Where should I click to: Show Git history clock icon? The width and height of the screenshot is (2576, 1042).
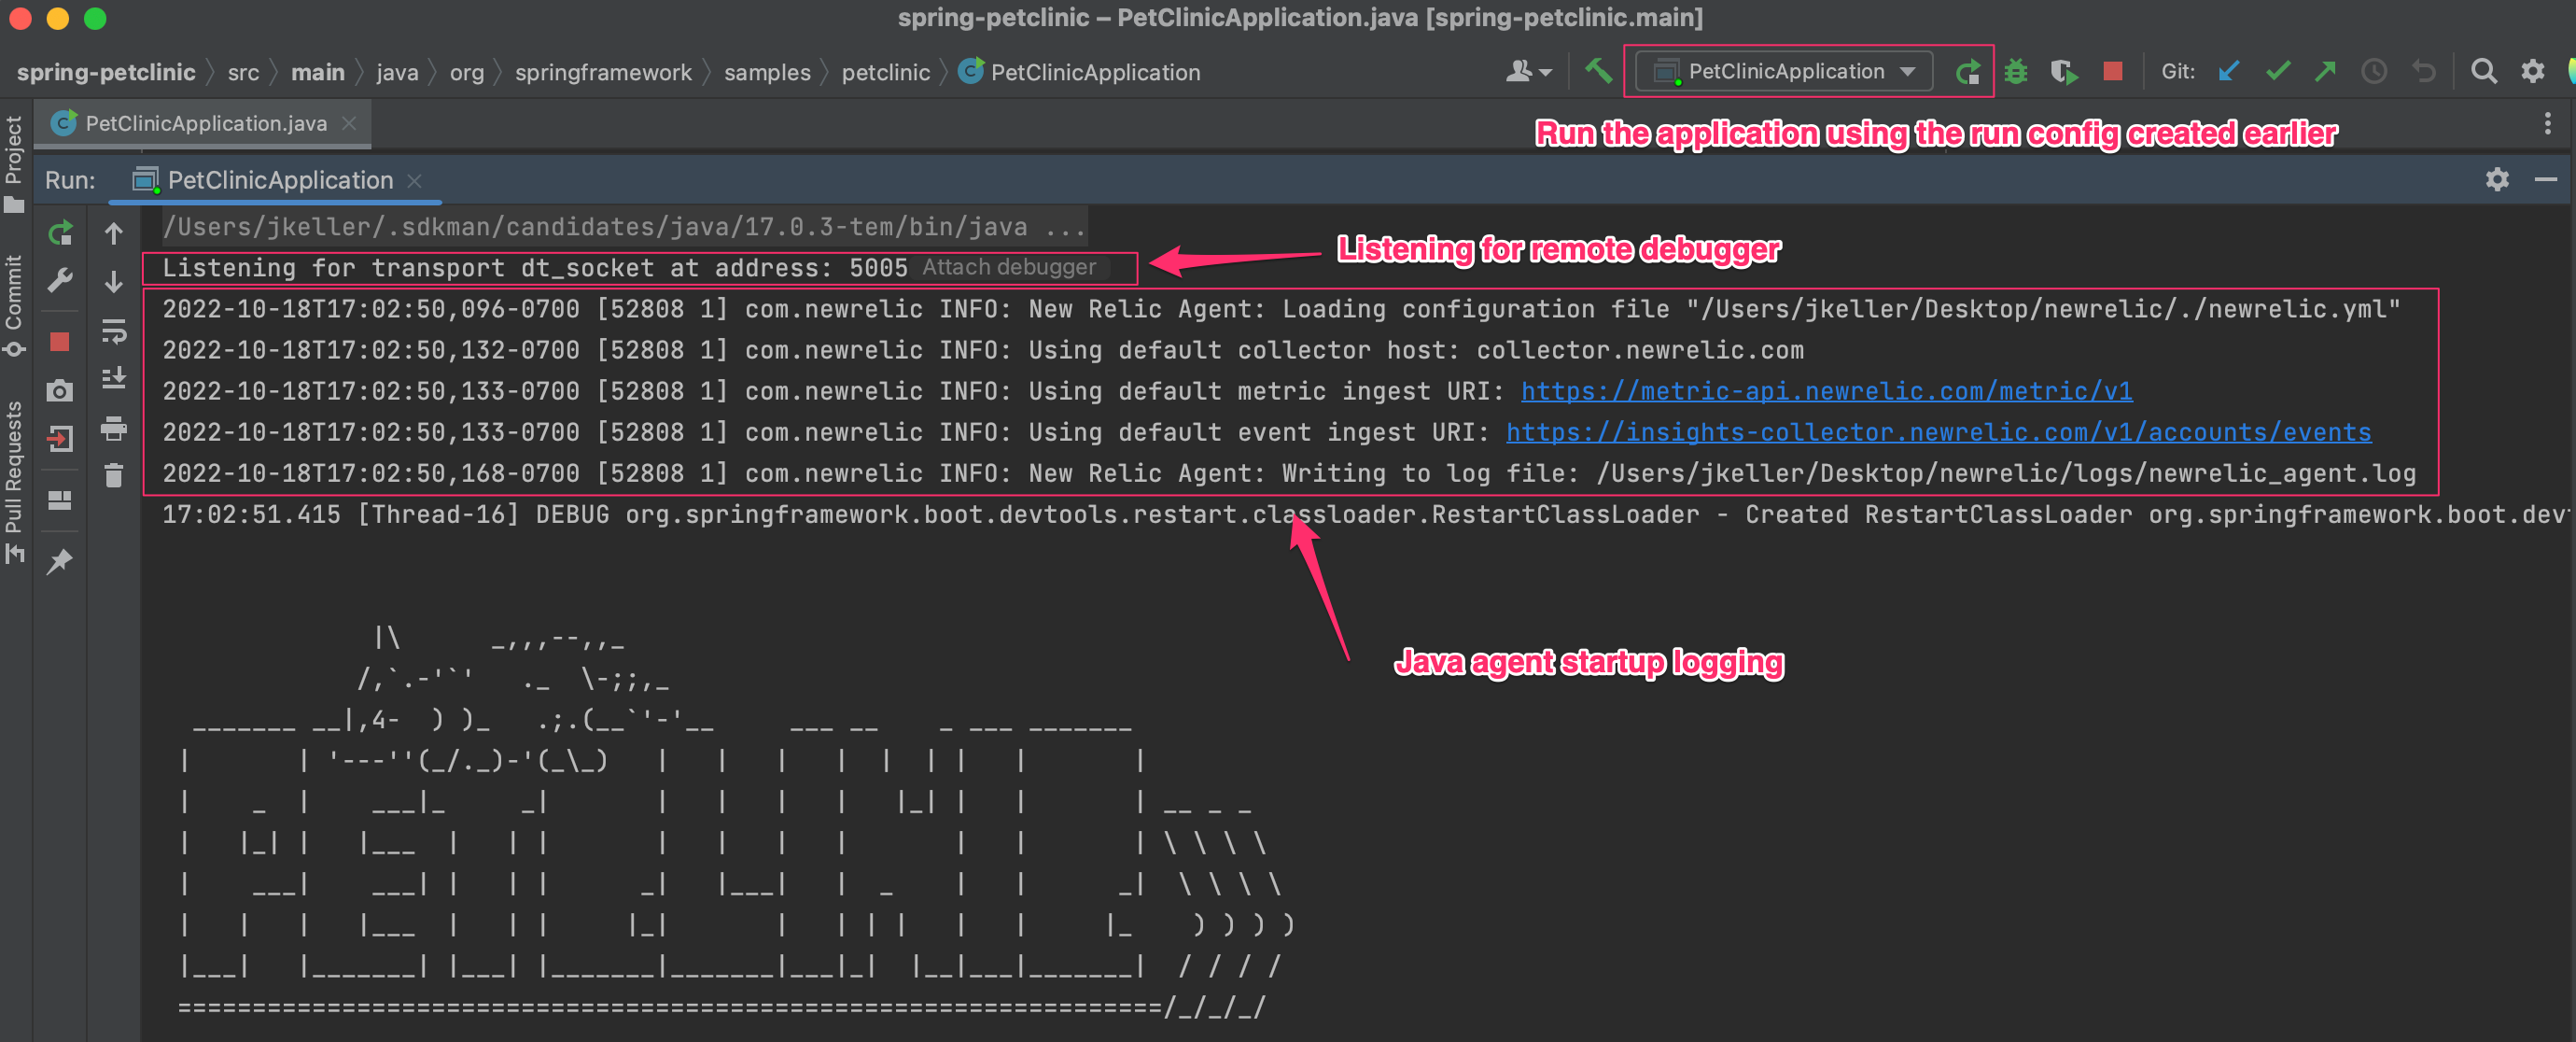click(x=2374, y=72)
